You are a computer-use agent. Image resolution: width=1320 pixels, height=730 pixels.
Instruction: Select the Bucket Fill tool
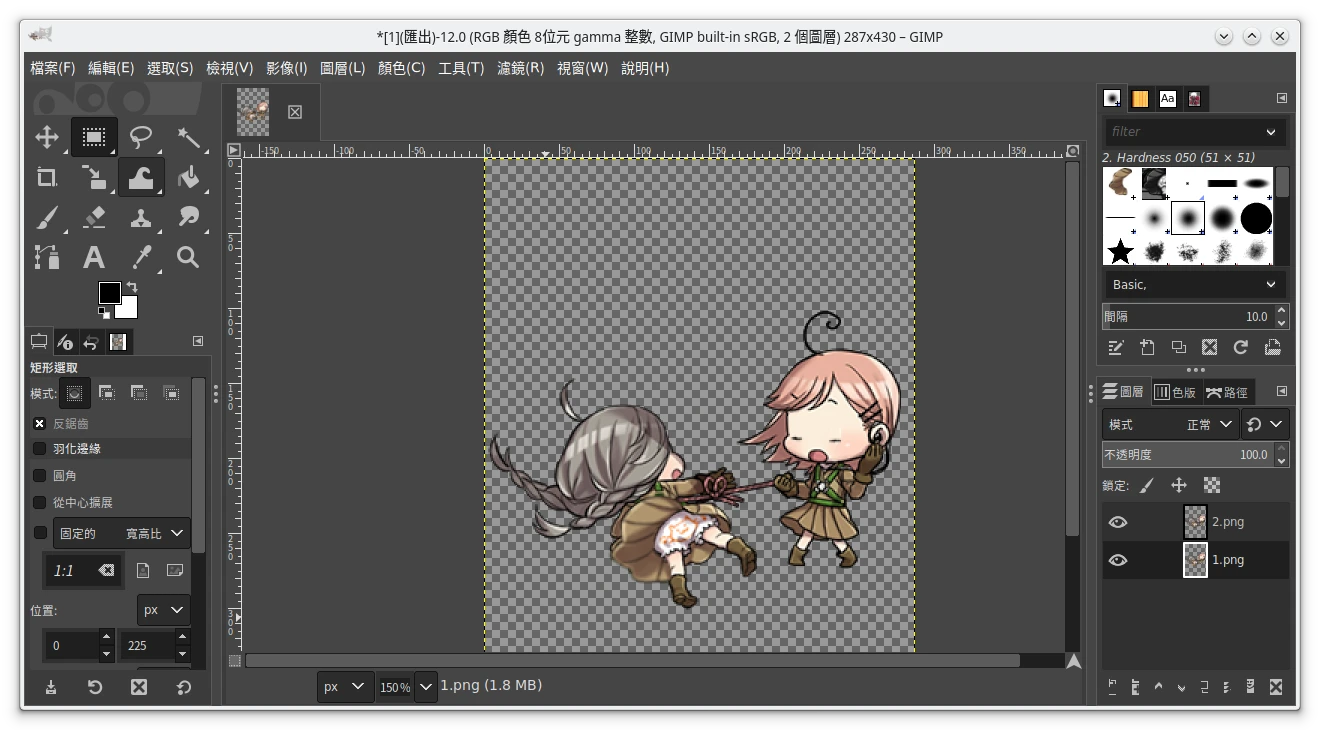coord(188,178)
